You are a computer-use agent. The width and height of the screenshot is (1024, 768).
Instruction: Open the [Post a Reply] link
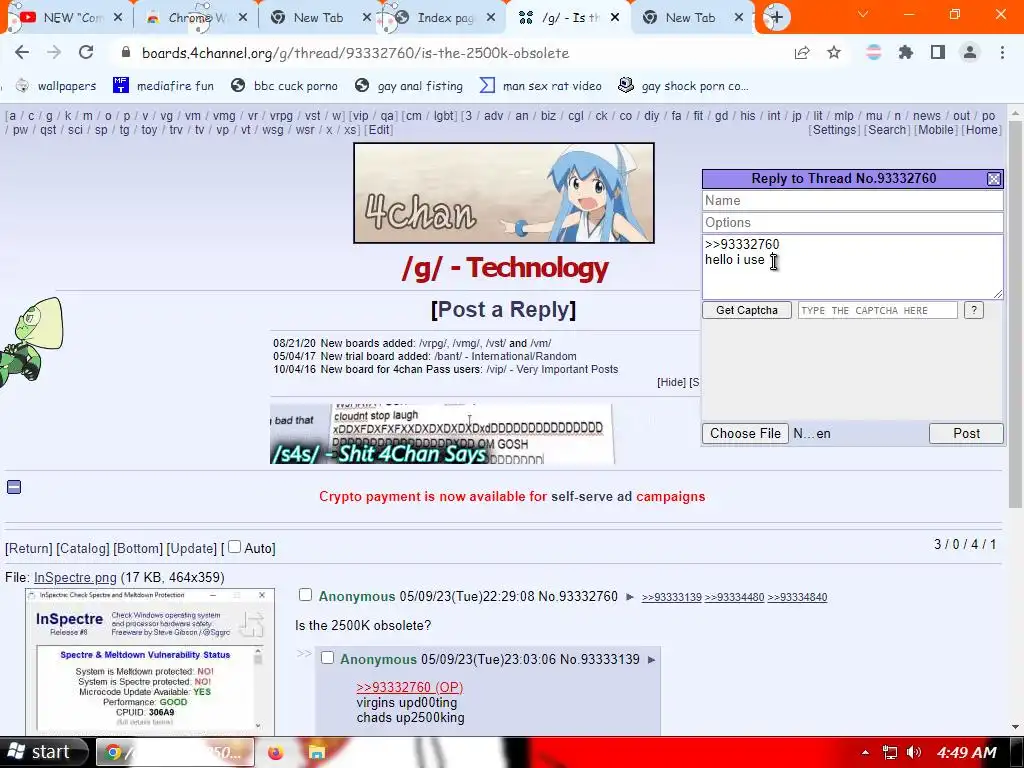(x=504, y=310)
